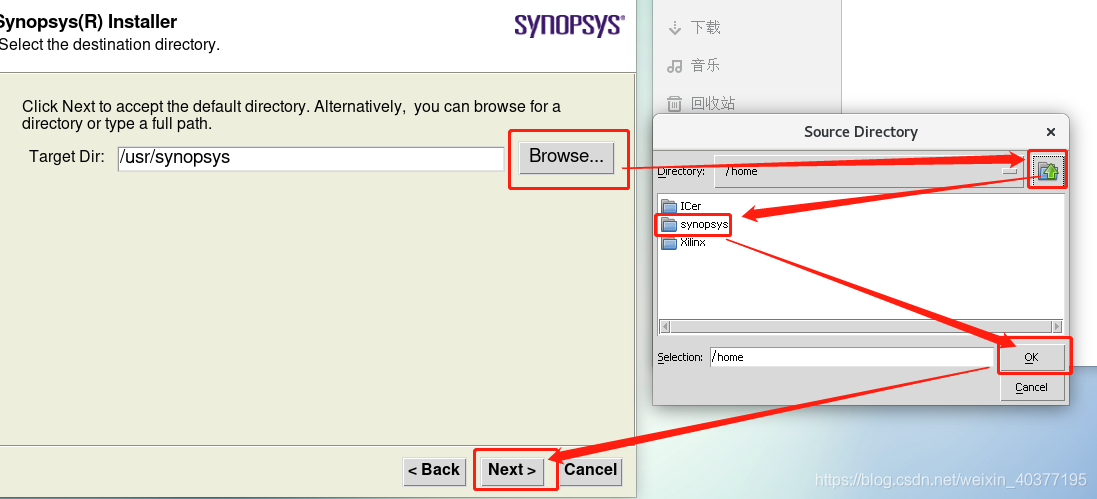Click the music note icon in sidebar
The image size is (1097, 499).
tap(674, 66)
